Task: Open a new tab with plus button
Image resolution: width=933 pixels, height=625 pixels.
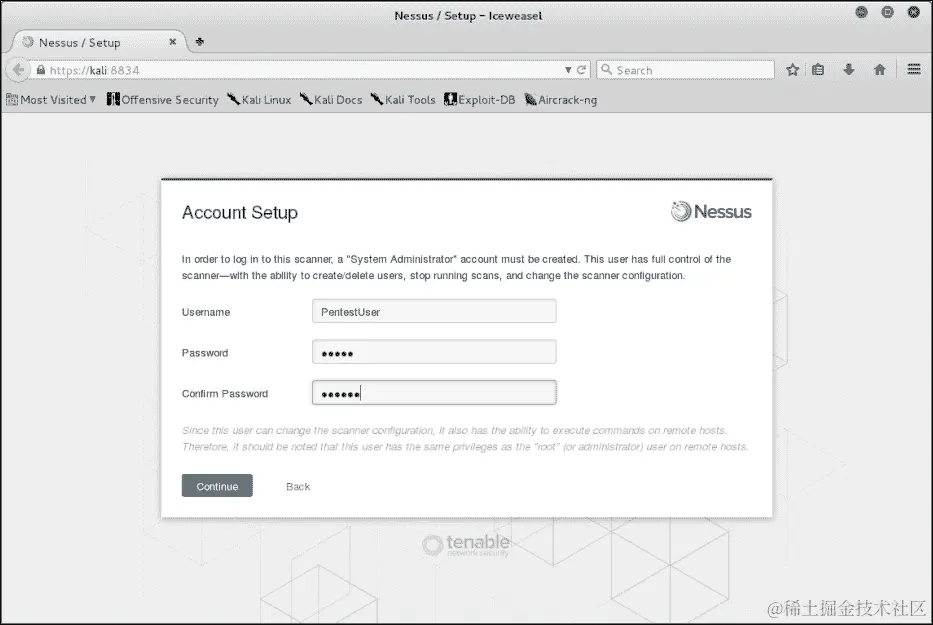Action: pyautogui.click(x=199, y=42)
